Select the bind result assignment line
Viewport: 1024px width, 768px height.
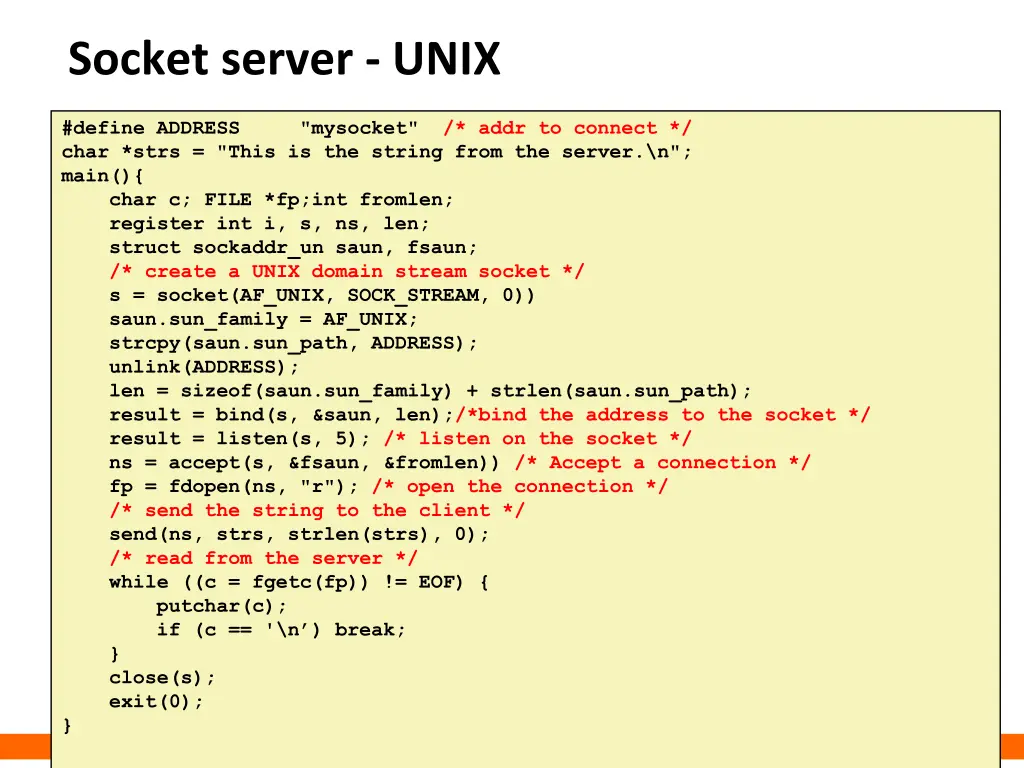click(x=280, y=415)
